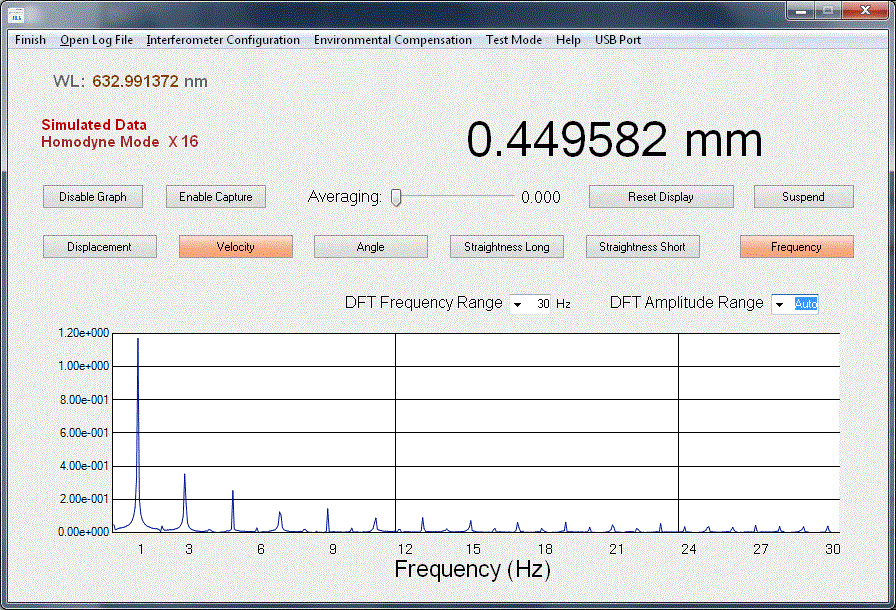Open the Environmental Compensation menu
The image size is (896, 610).
point(392,40)
